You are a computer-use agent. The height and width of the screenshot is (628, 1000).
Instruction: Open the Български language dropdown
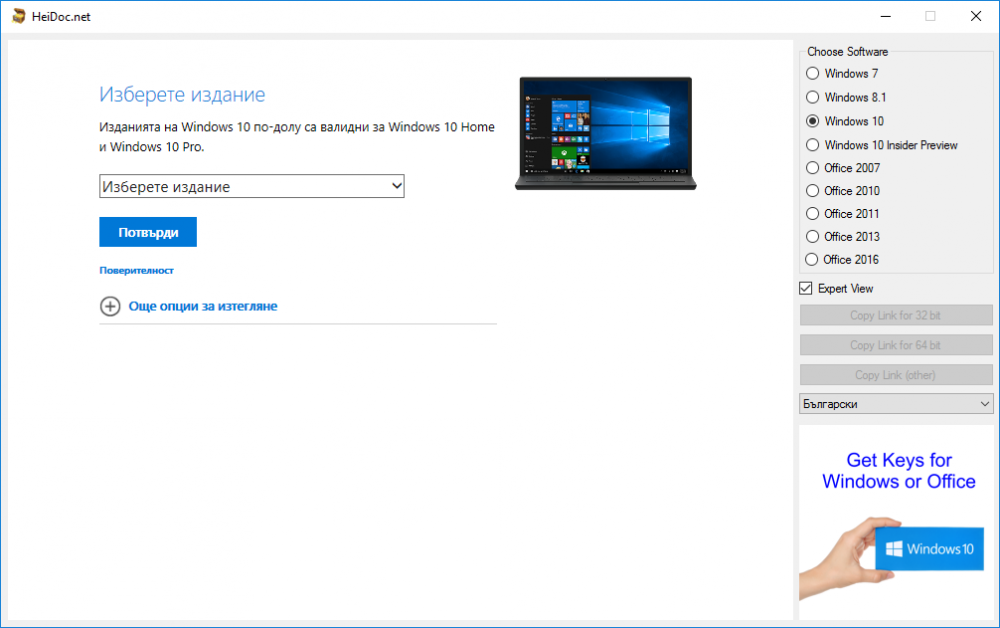896,404
